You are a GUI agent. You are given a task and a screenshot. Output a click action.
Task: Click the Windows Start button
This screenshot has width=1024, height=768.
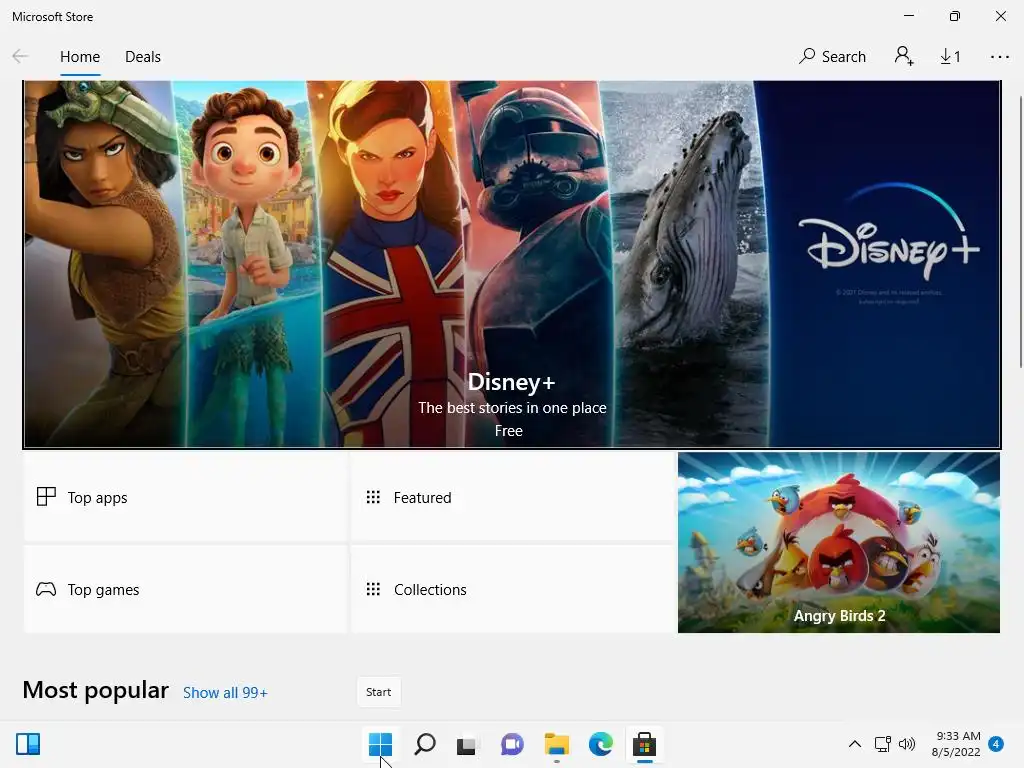point(380,744)
